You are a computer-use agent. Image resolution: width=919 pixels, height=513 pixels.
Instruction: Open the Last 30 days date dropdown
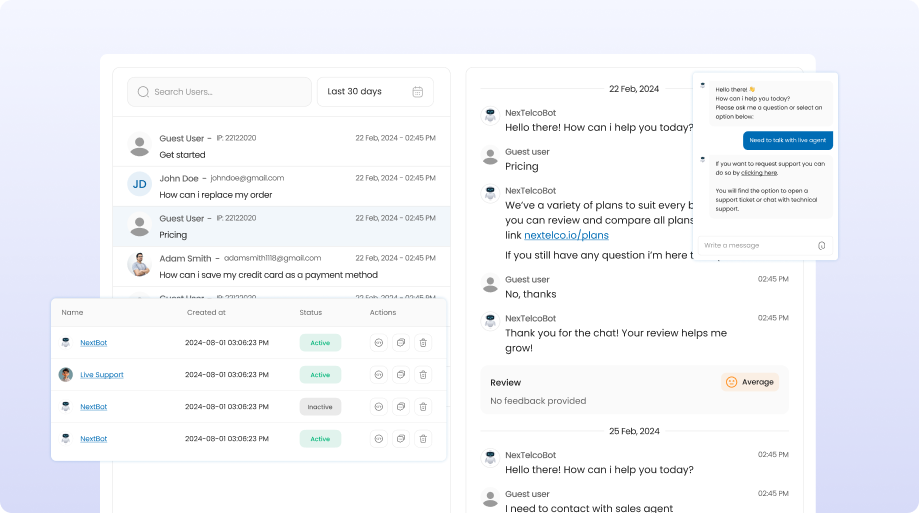point(375,92)
